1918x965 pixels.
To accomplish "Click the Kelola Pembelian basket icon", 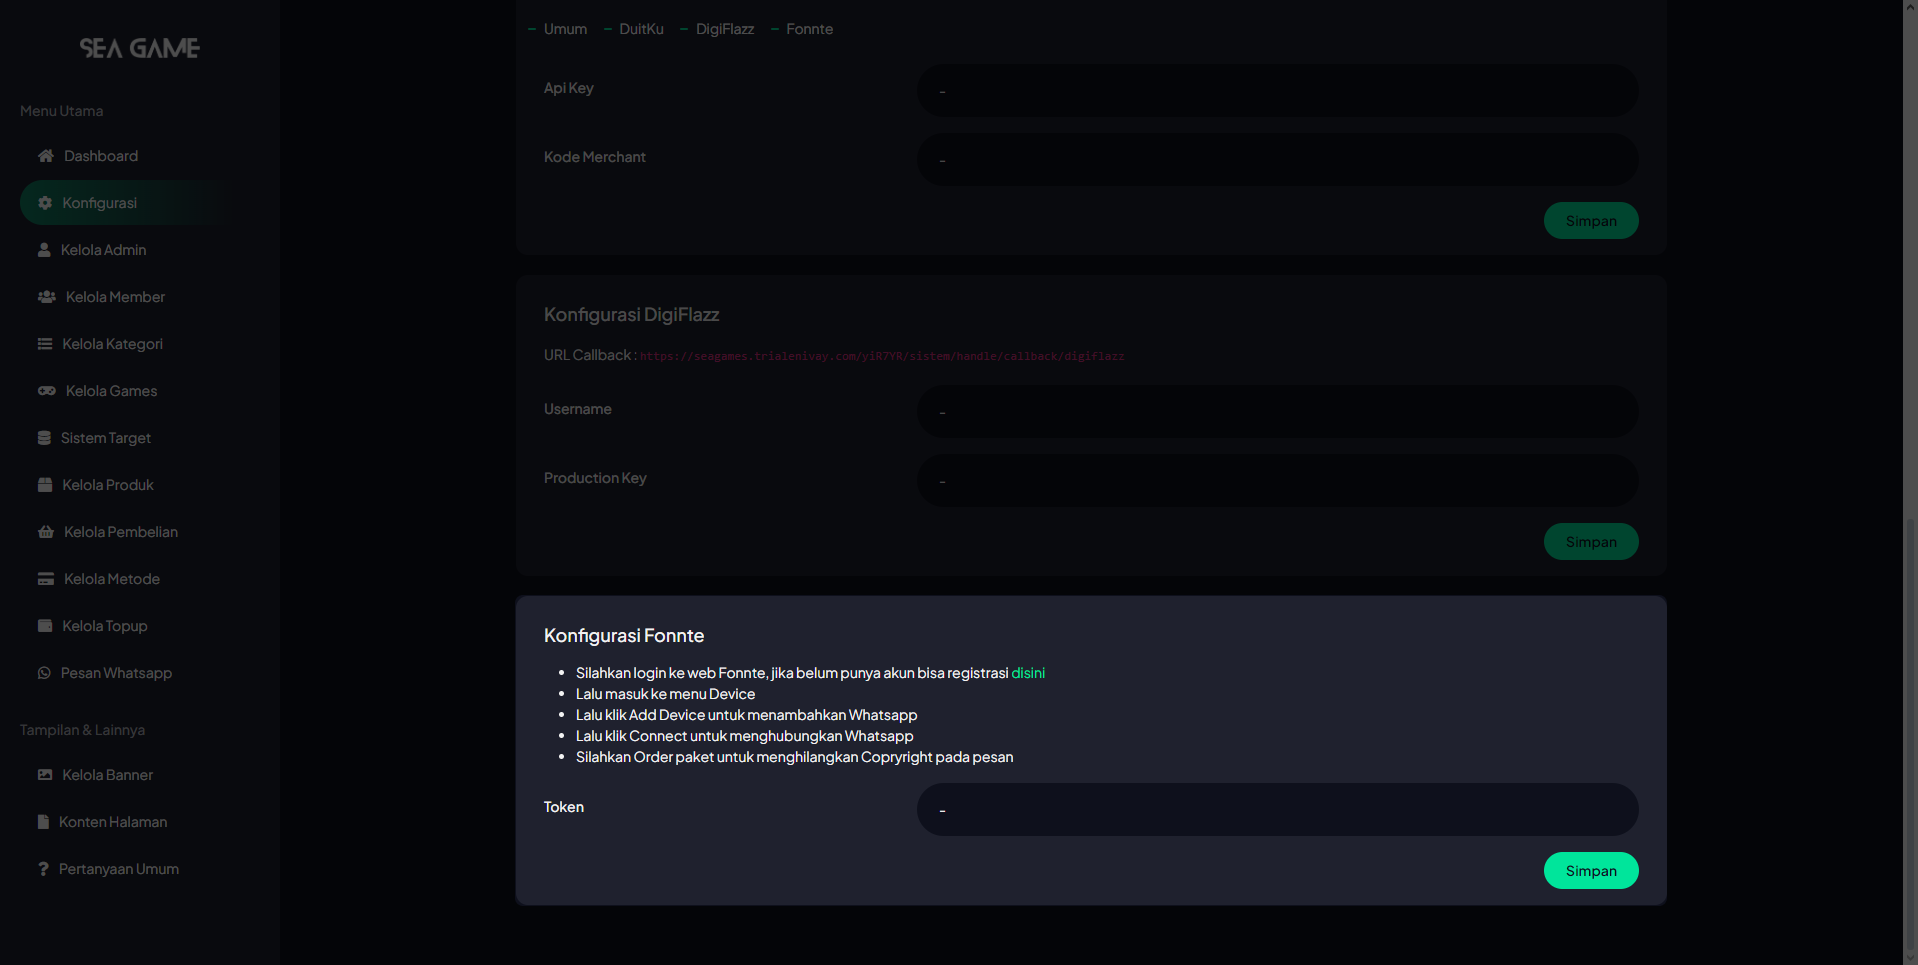I will pyautogui.click(x=46, y=532).
